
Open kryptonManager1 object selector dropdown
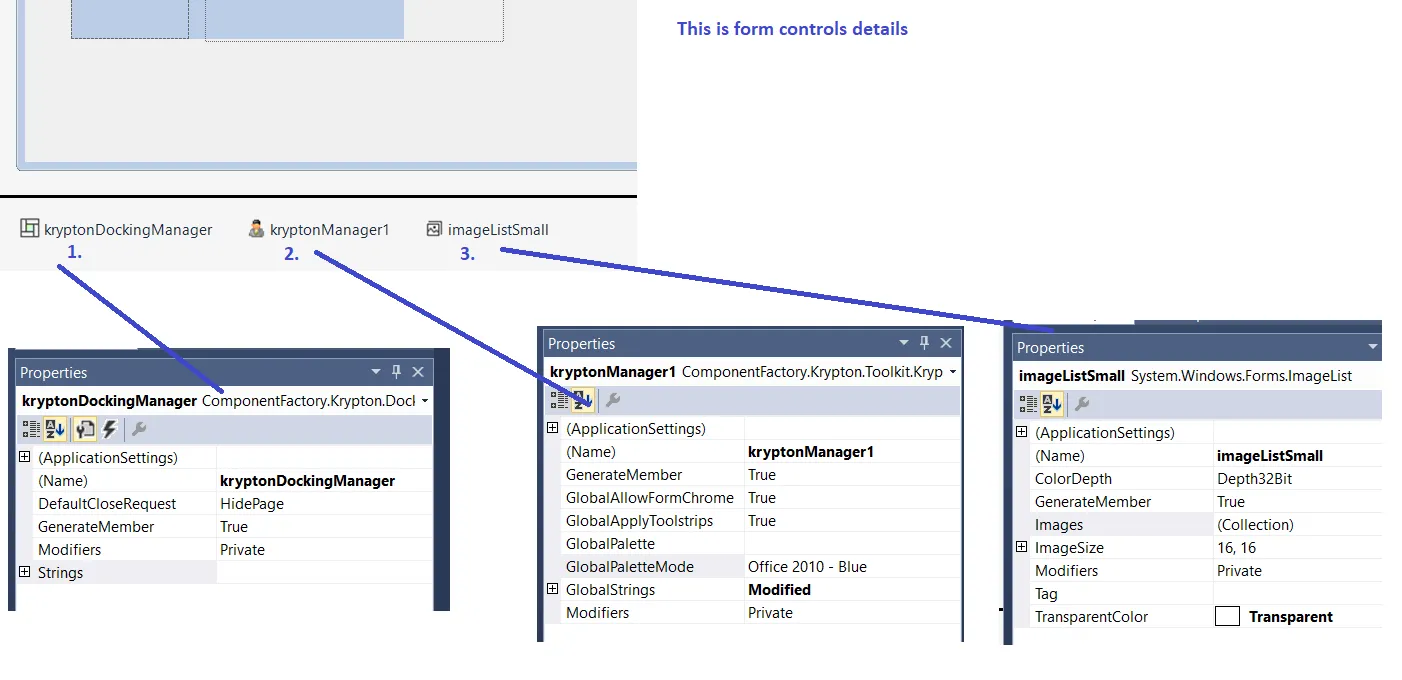953,372
